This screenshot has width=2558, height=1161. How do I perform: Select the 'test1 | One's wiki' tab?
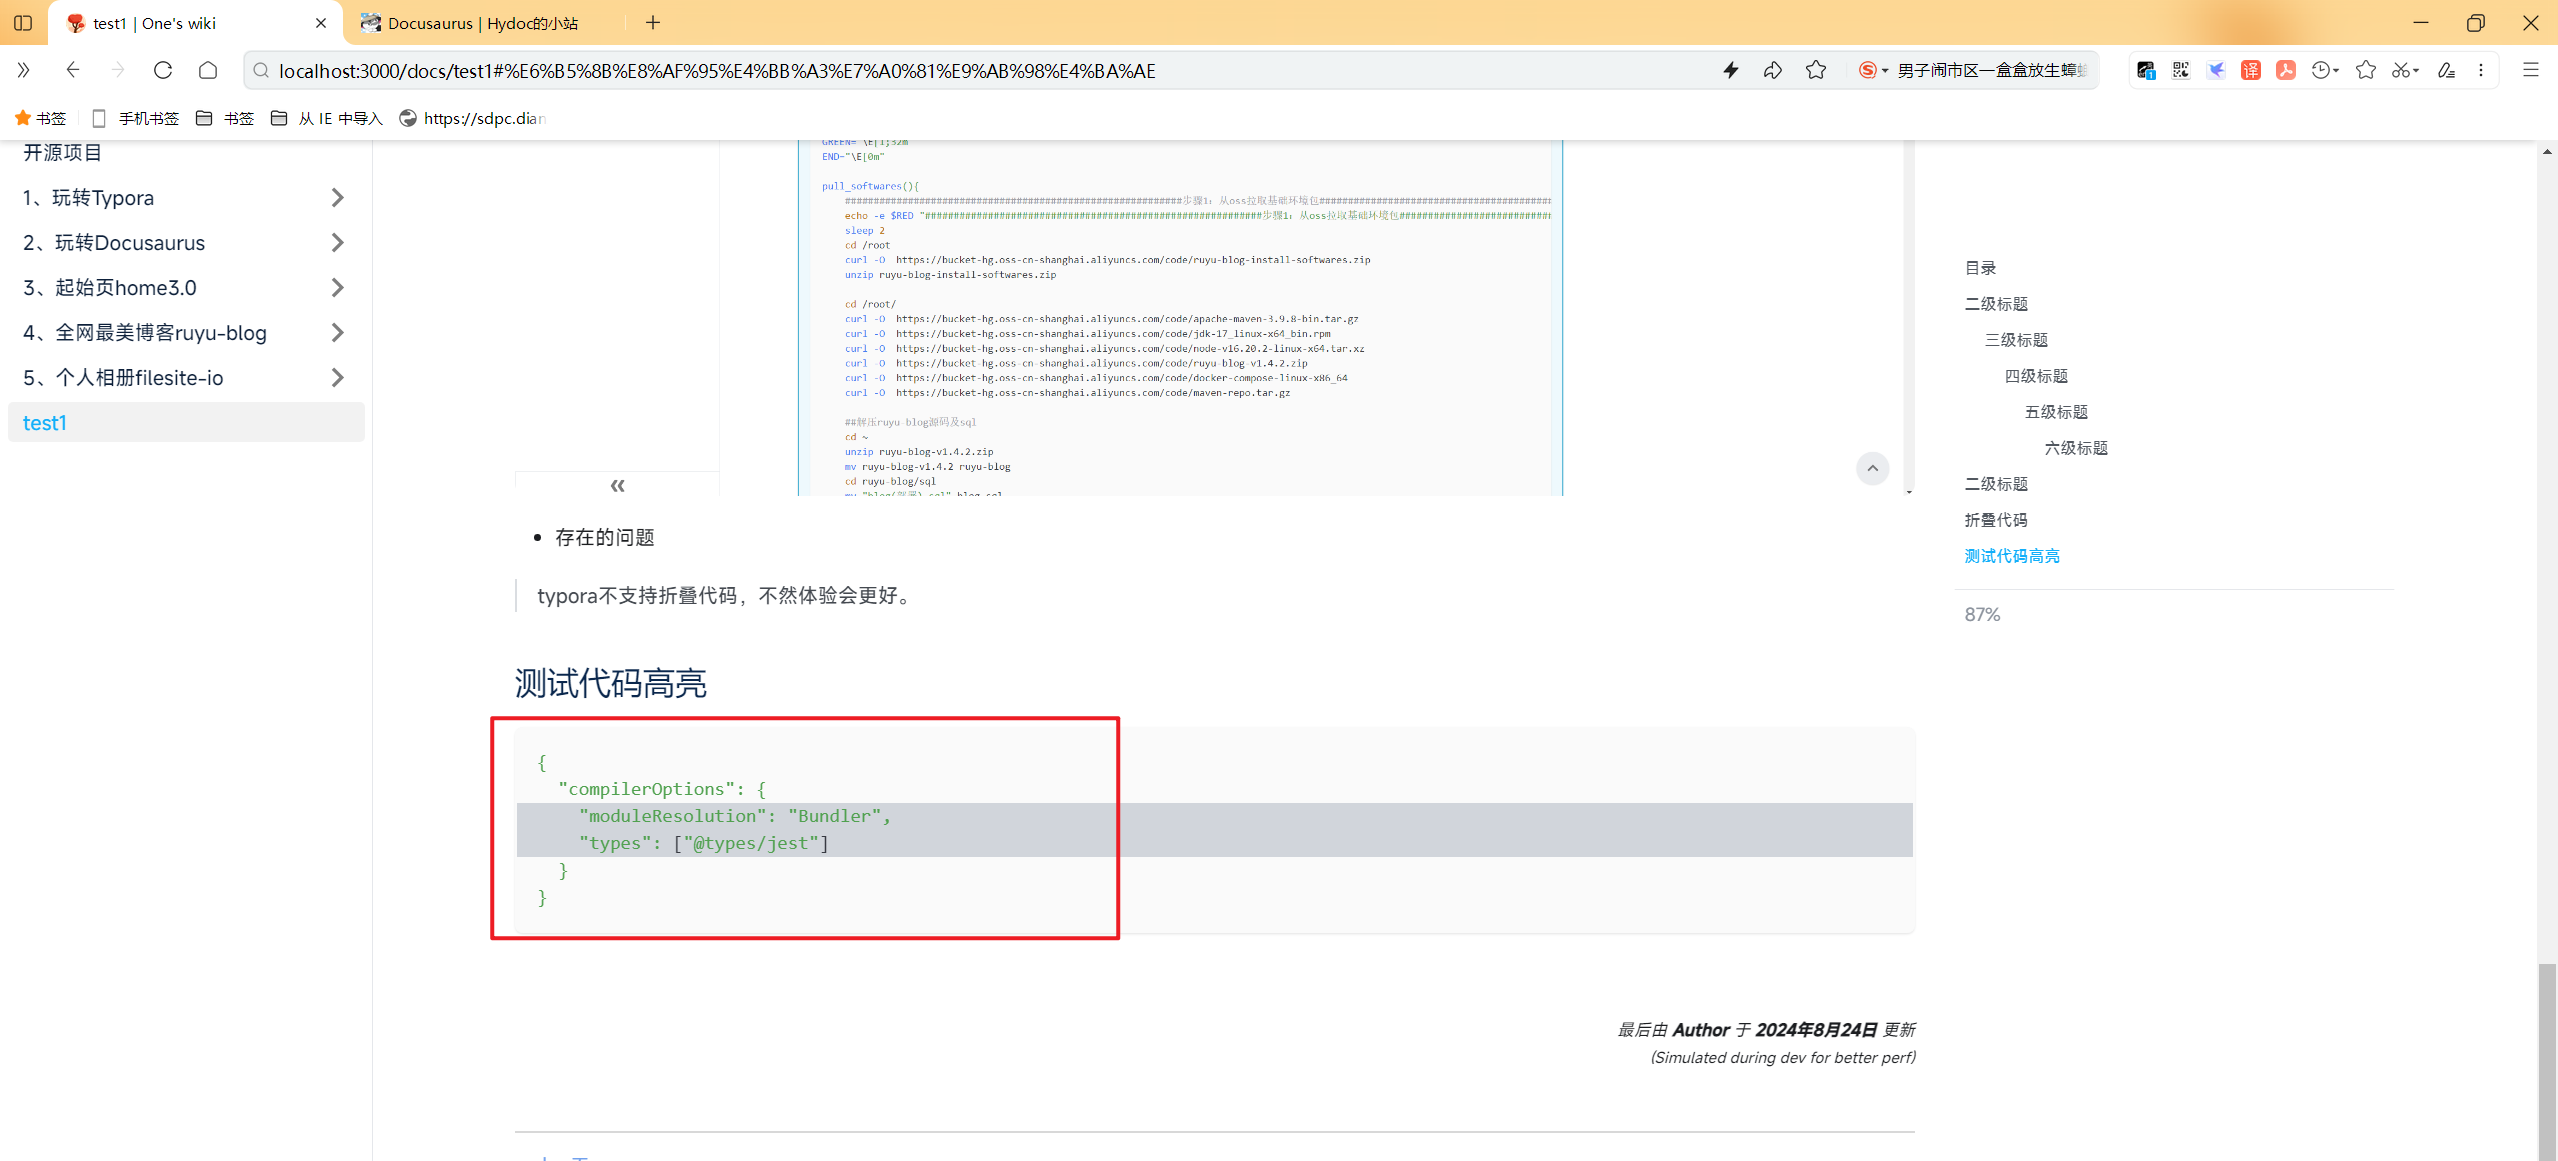[x=196, y=23]
